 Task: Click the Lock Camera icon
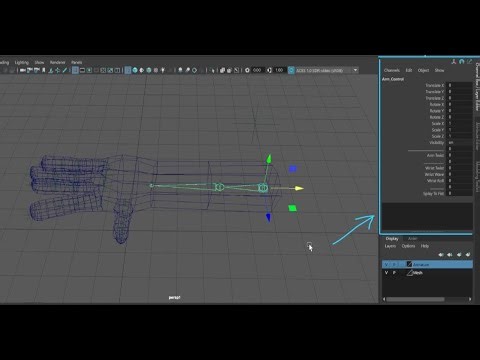[30, 70]
